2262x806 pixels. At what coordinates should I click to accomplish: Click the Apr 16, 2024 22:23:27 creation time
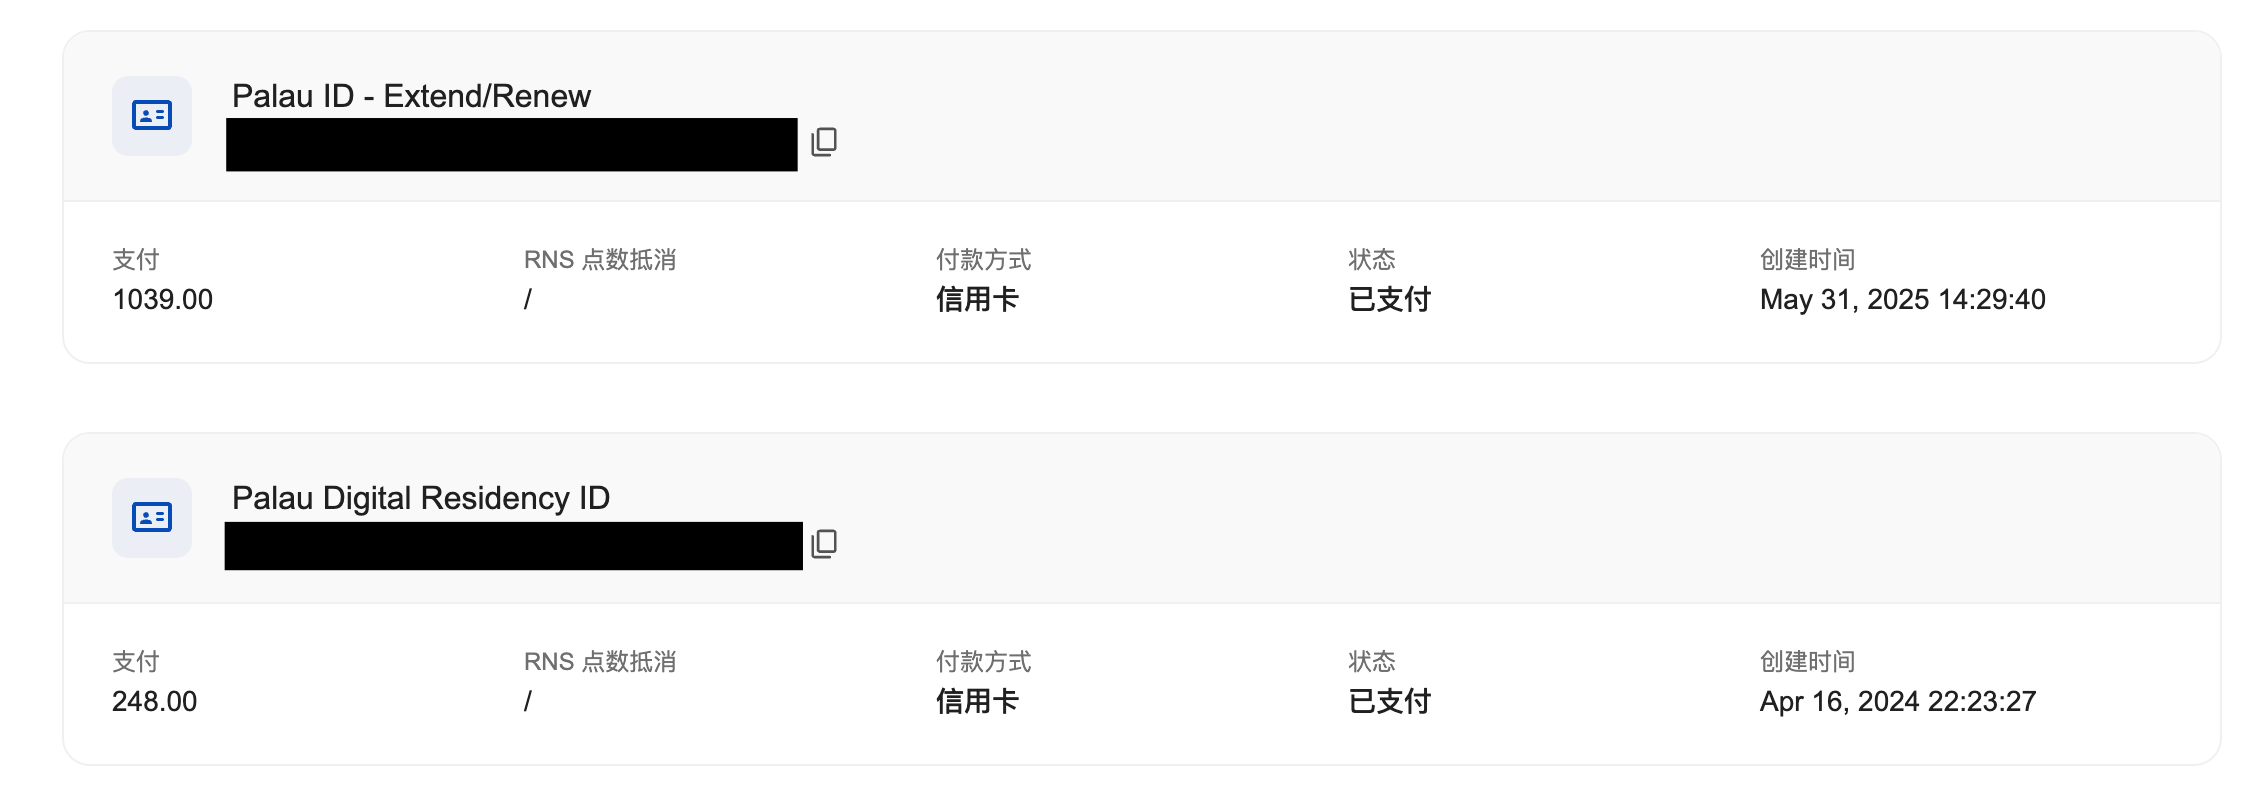pos(1898,702)
